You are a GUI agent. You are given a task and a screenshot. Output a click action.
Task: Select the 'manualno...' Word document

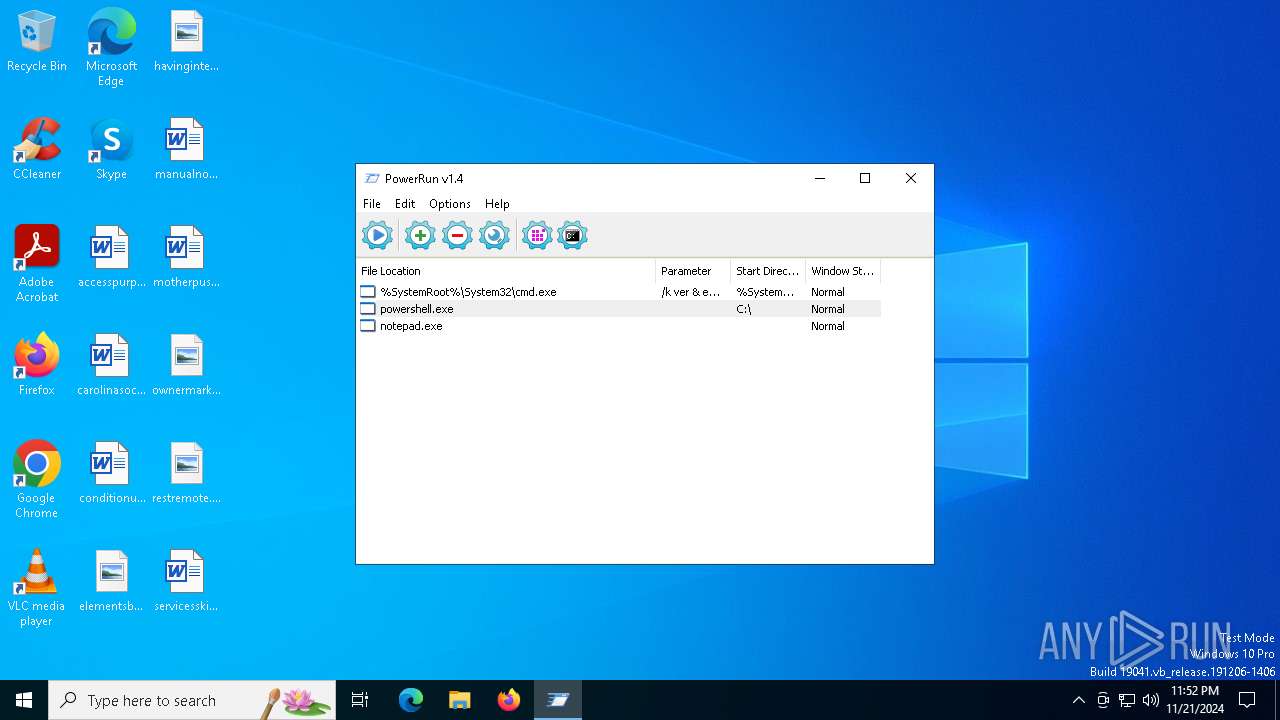tap(186, 149)
